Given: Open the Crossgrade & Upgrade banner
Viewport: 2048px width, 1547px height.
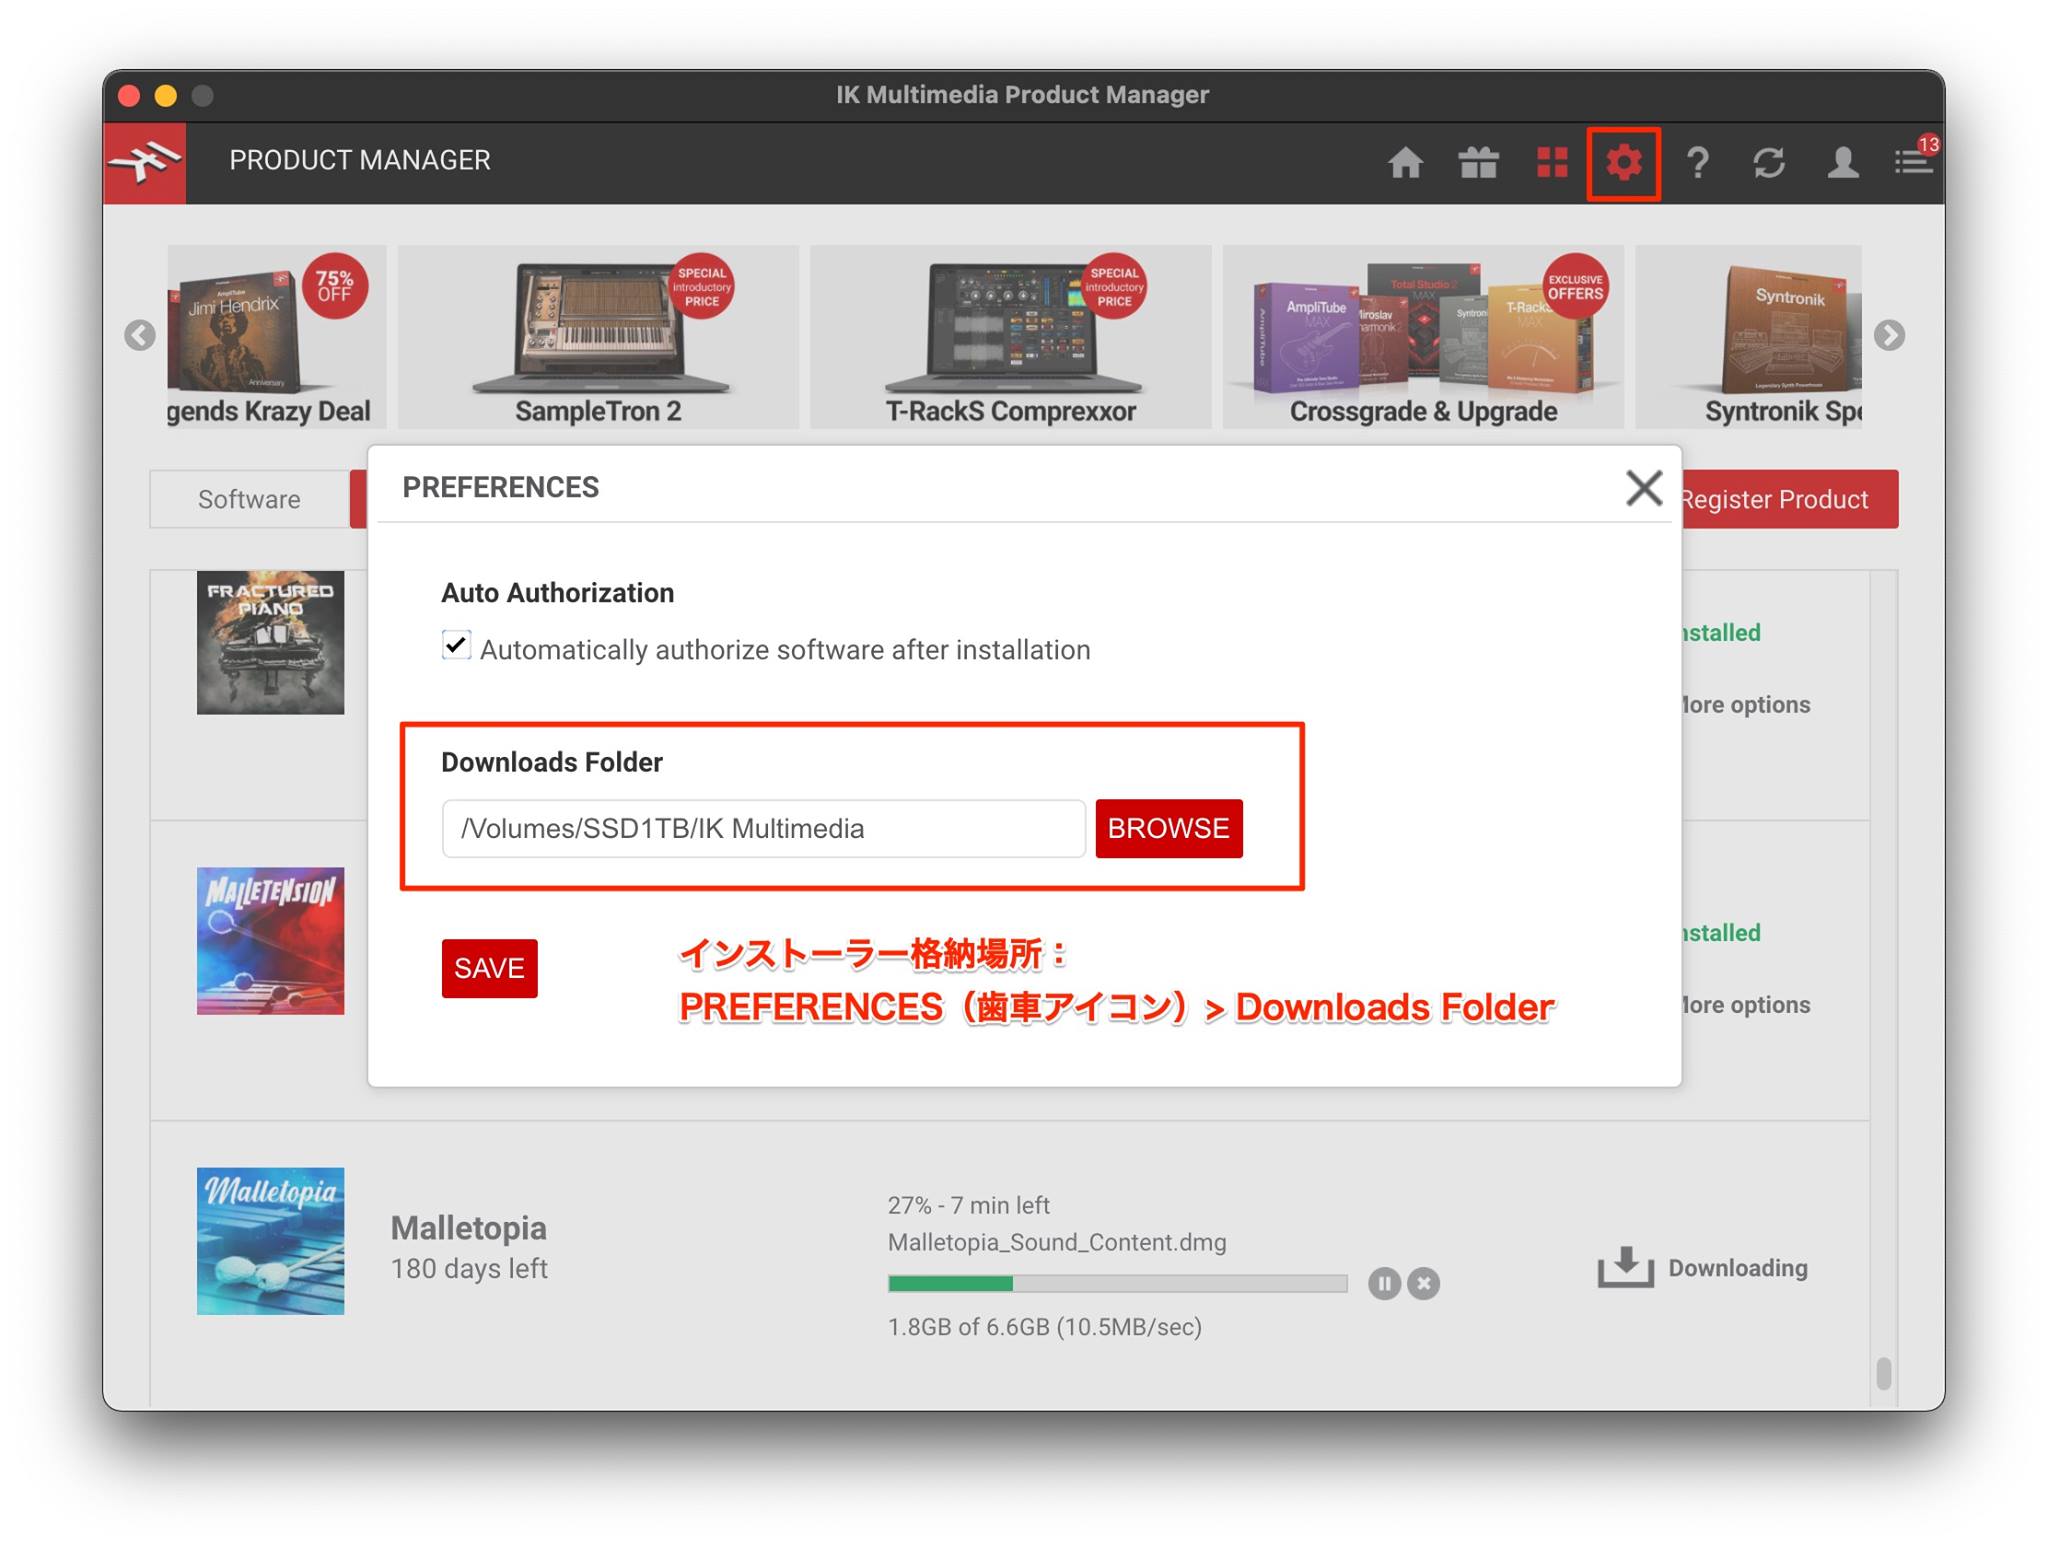Looking at the screenshot, I should click(x=1423, y=337).
